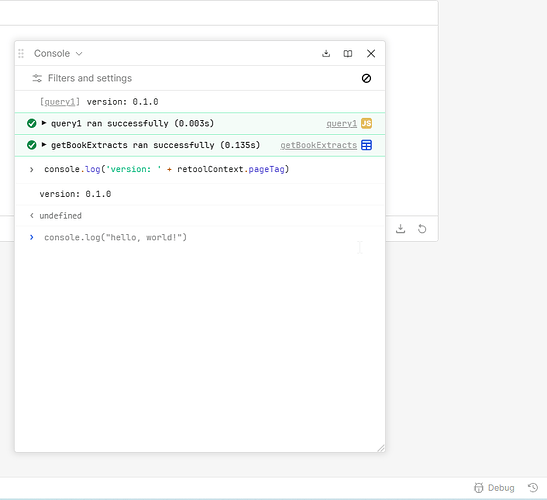547x500 pixels.
Task: Expand the query1 ran successfully entry
Action: 44,123
